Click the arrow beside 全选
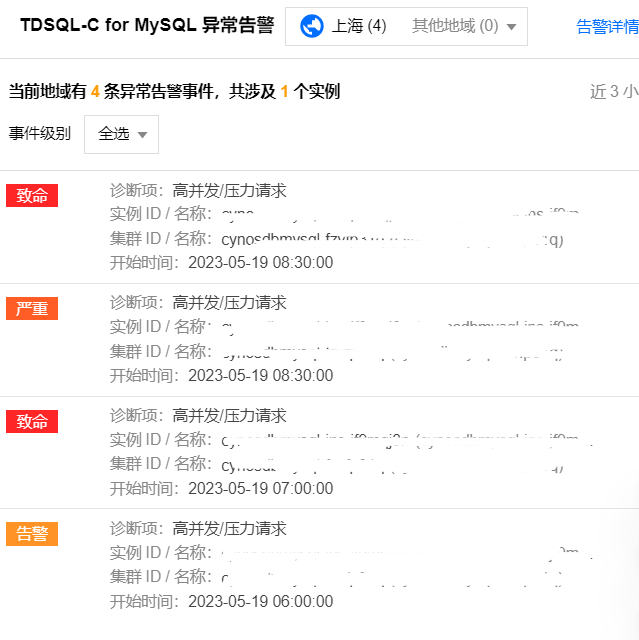 (142, 135)
